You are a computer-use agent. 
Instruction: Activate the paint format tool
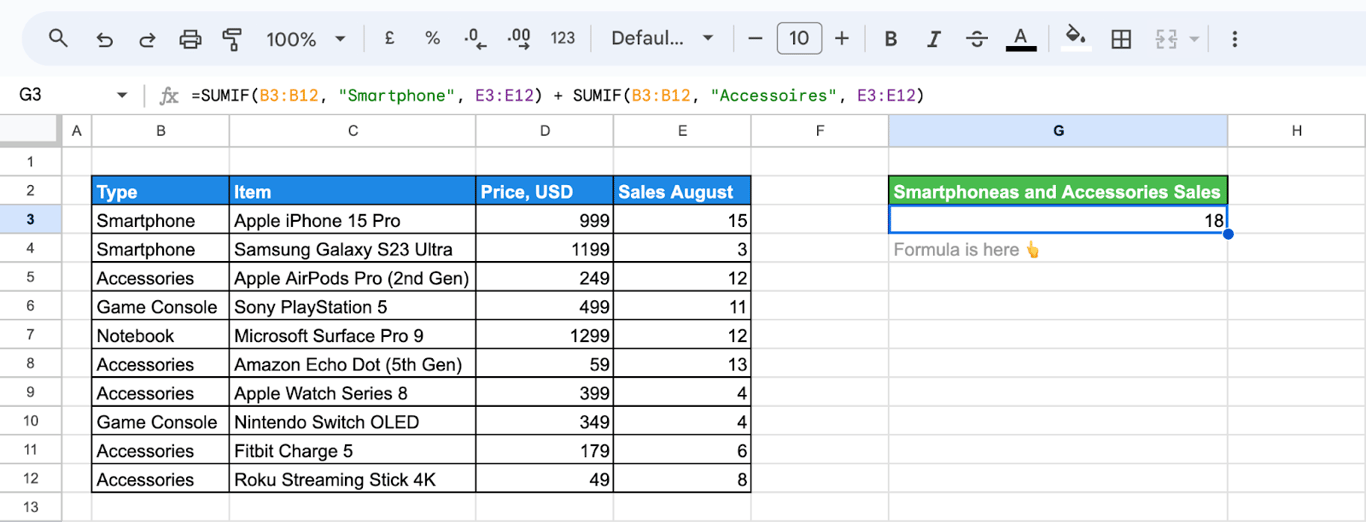(232, 39)
